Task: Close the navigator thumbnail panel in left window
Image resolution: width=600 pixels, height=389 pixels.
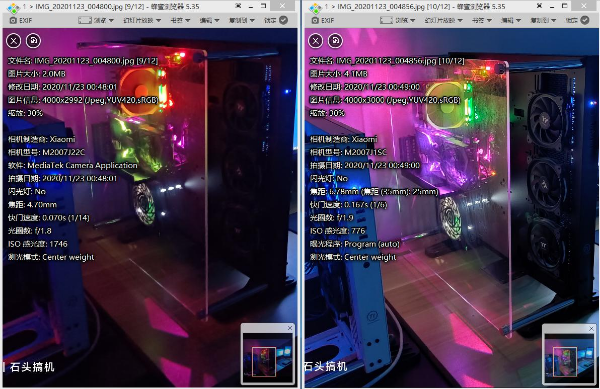Action: (290, 328)
